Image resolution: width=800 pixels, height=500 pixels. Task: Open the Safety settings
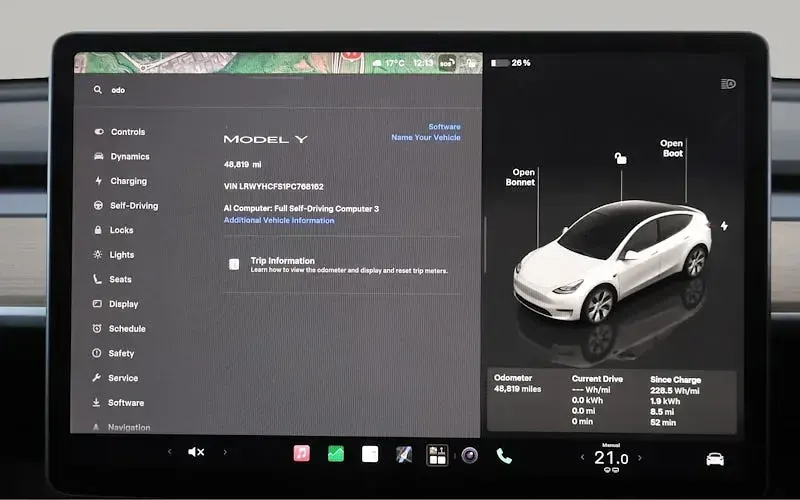113,353
